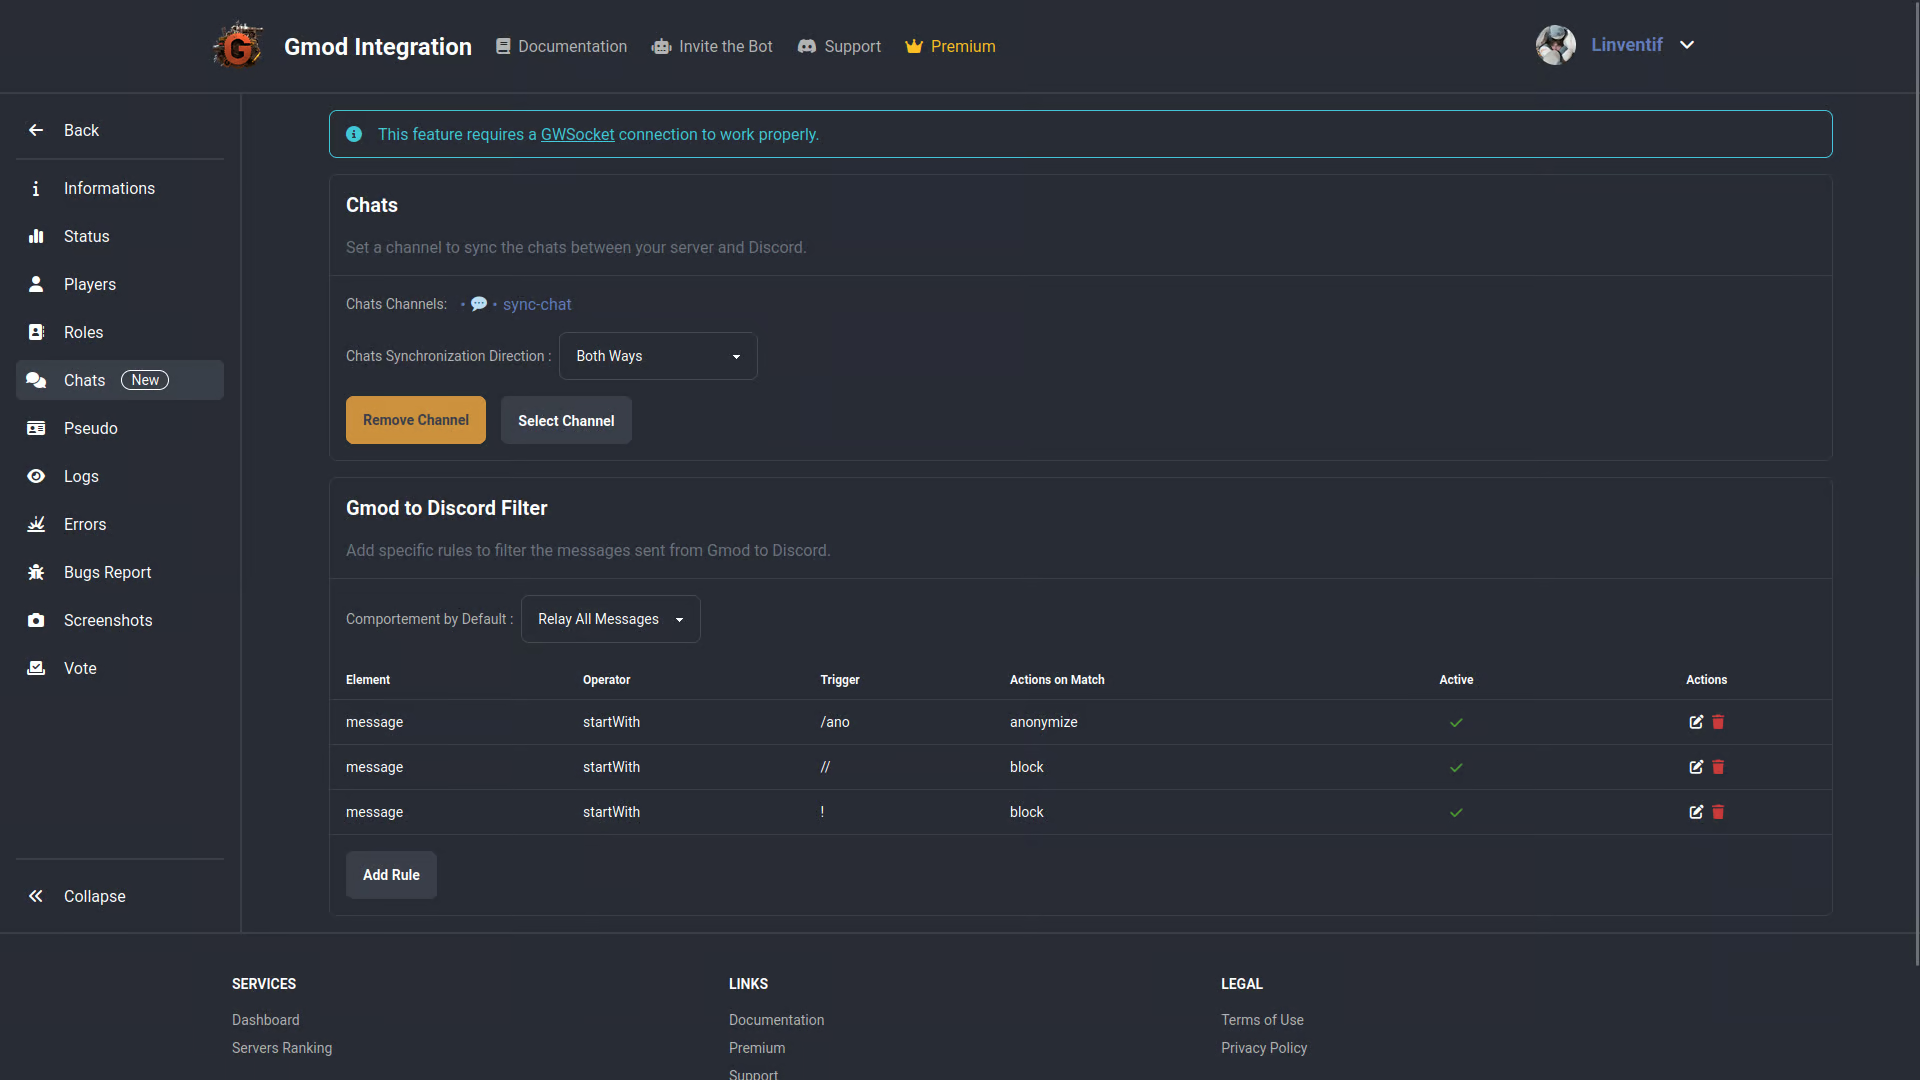The height and width of the screenshot is (1080, 1920).
Task: Click the Collapse double-chevron icon
Action: coord(36,896)
